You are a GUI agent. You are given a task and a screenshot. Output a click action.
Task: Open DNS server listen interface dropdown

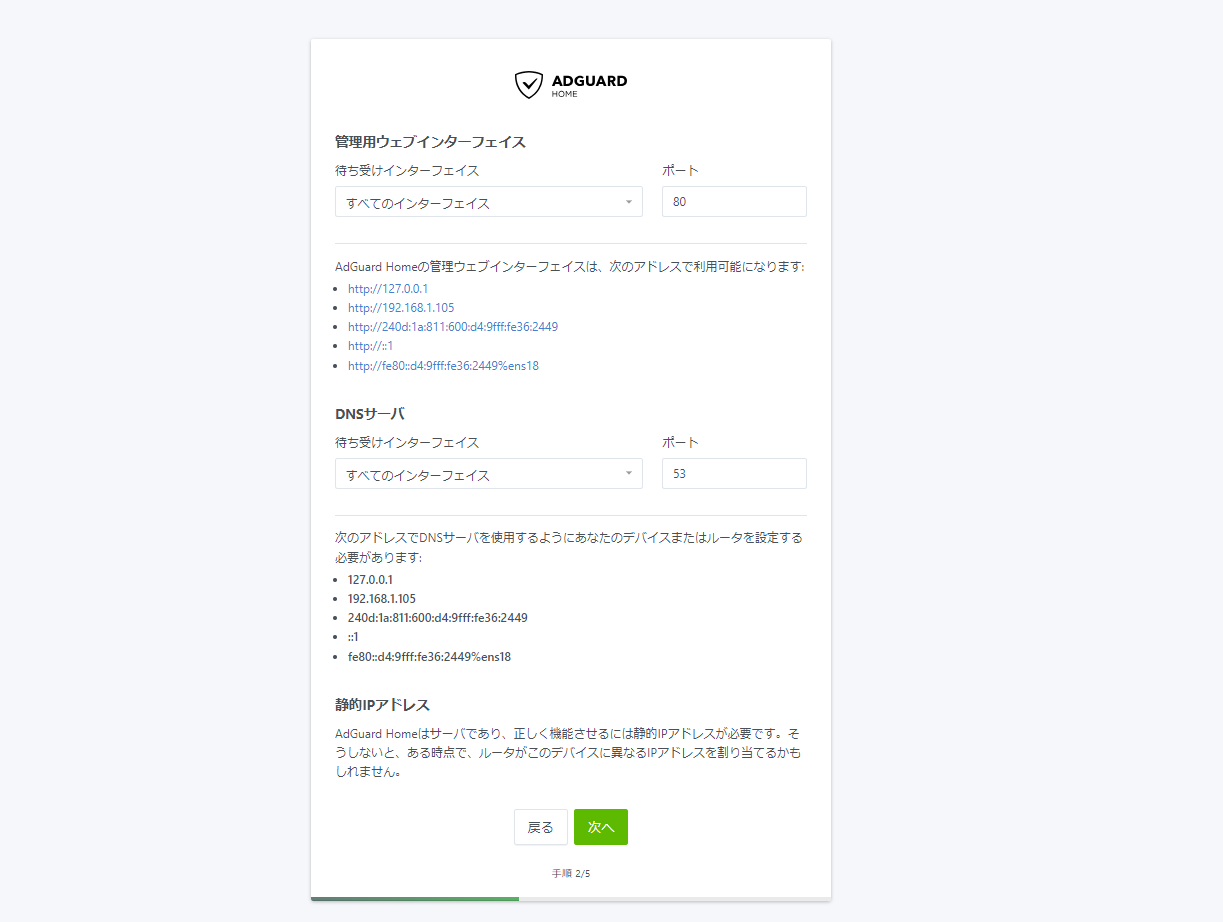[489, 474]
